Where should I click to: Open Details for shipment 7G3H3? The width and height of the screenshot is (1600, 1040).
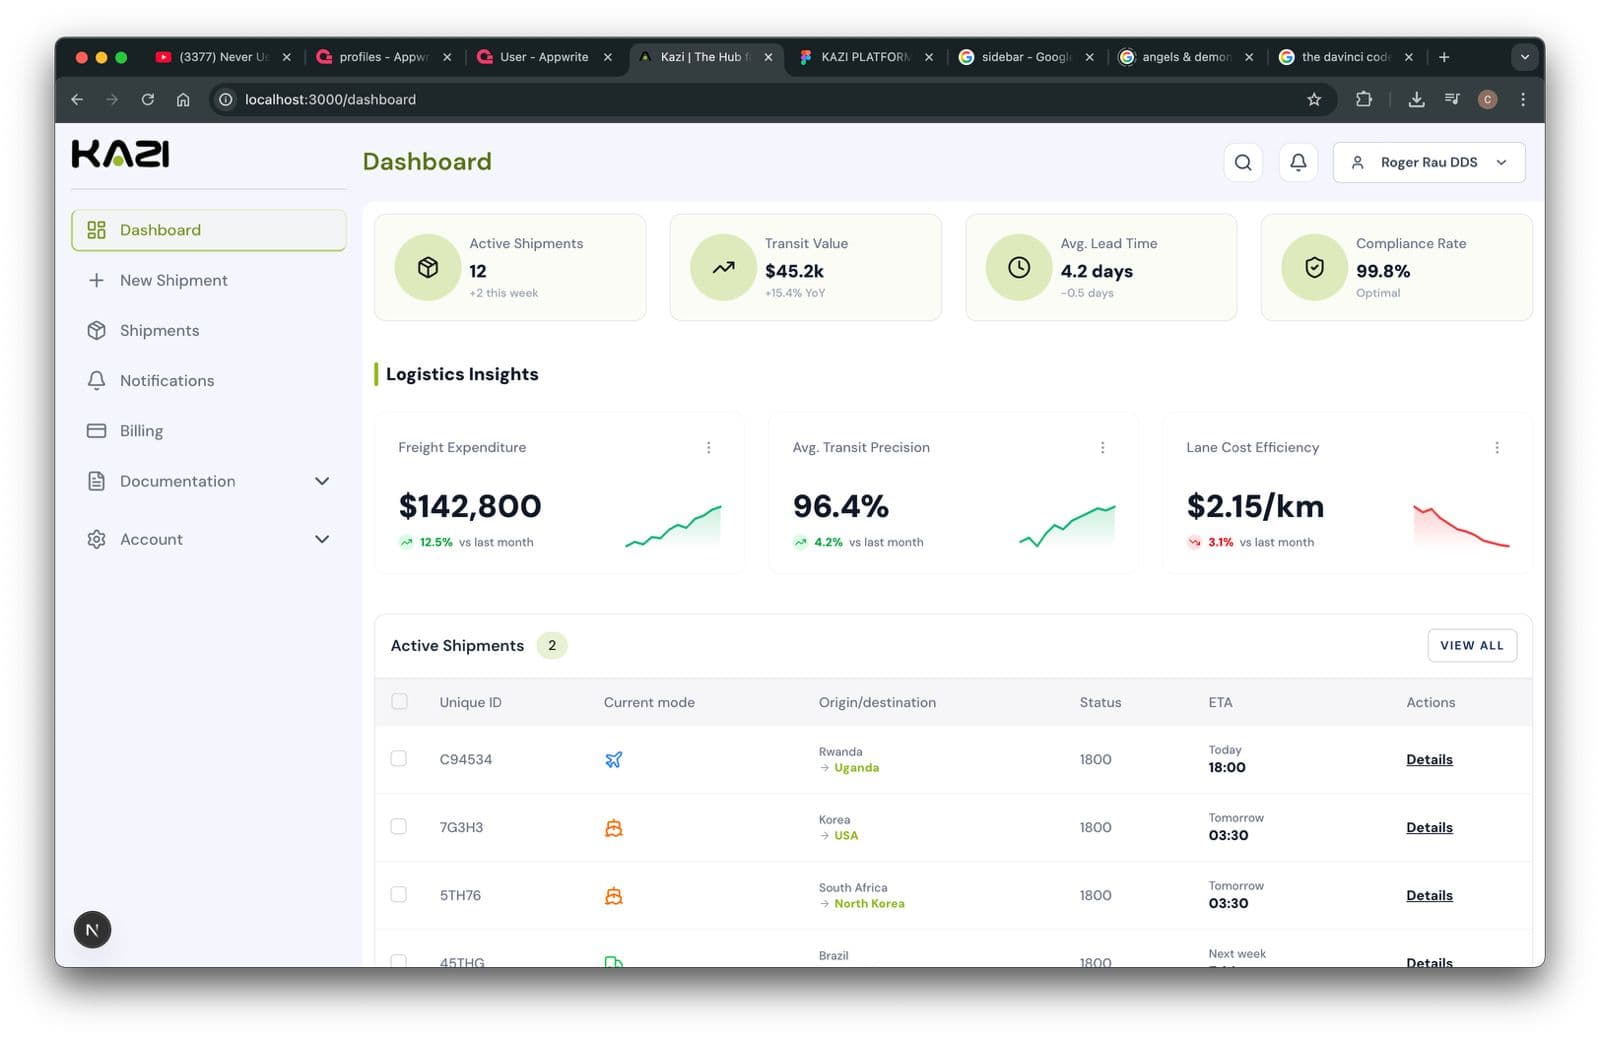1428,827
